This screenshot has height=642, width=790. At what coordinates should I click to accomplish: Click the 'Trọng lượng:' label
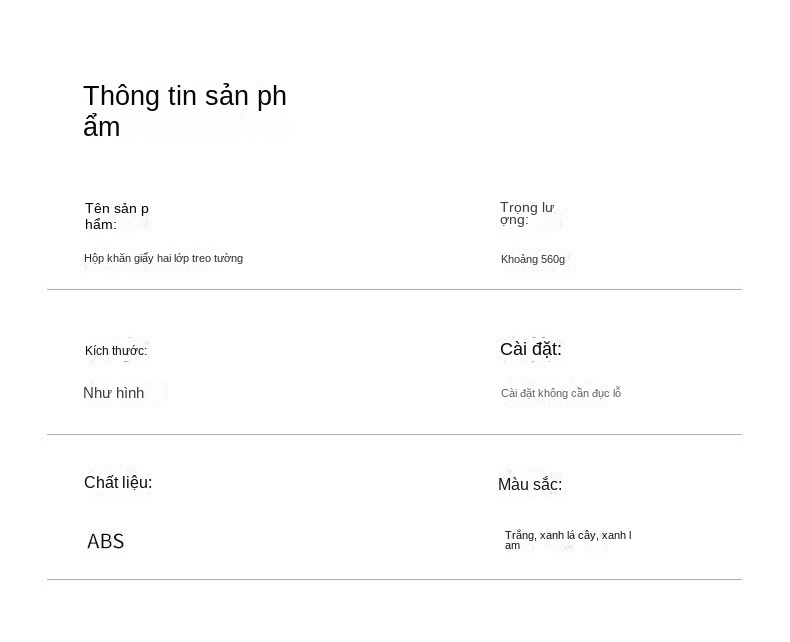(526, 213)
